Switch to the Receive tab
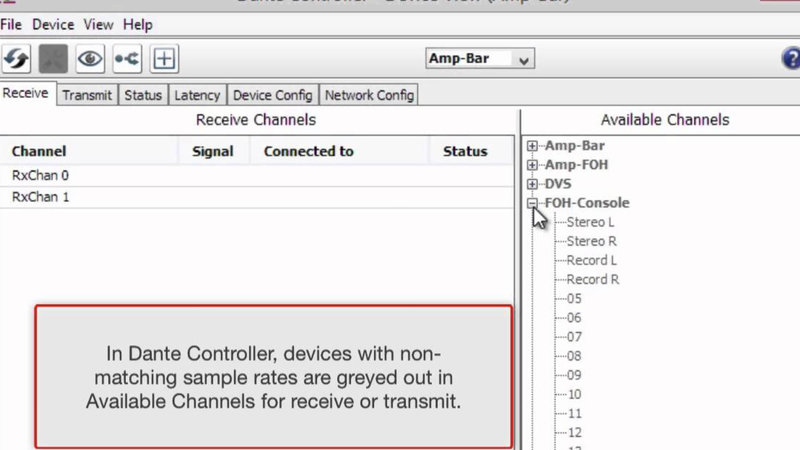Viewport: 800px width, 450px height. [26, 93]
